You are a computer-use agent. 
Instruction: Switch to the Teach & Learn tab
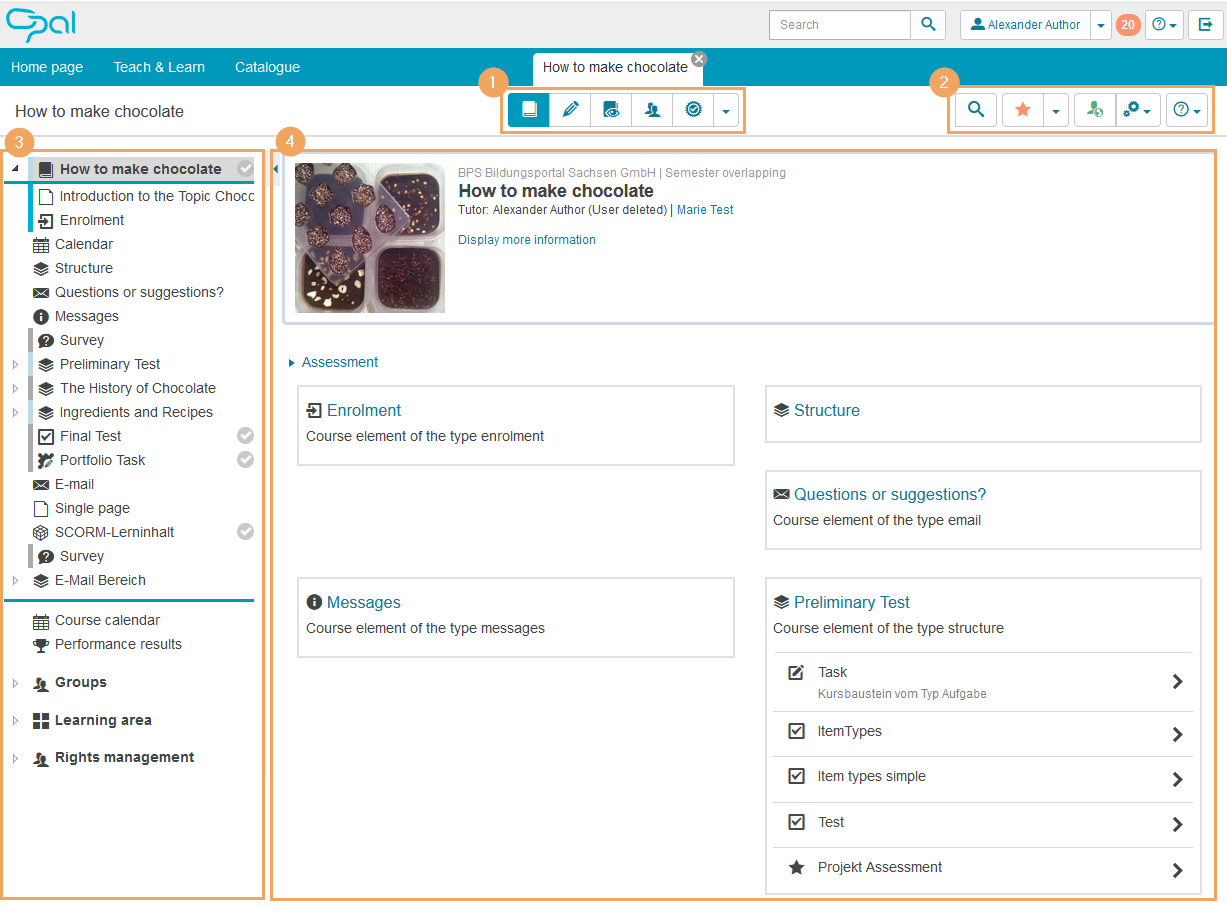[159, 67]
